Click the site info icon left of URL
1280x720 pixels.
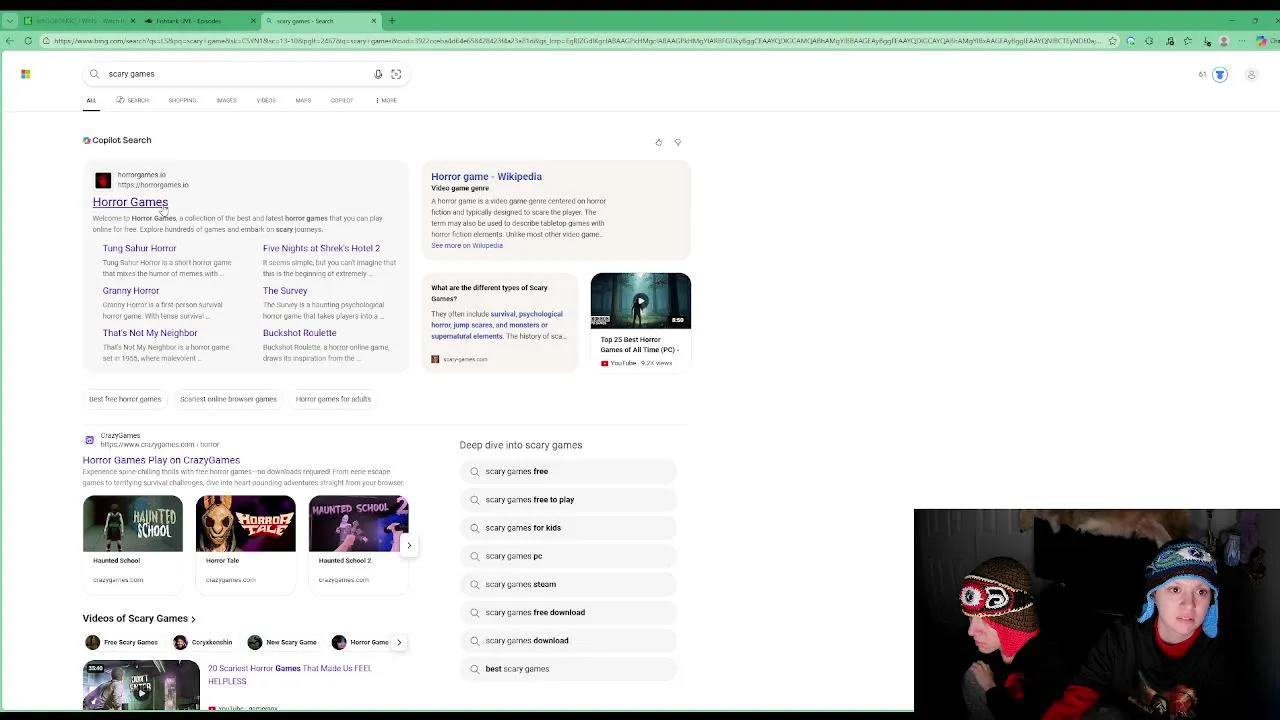pyautogui.click(x=46, y=41)
